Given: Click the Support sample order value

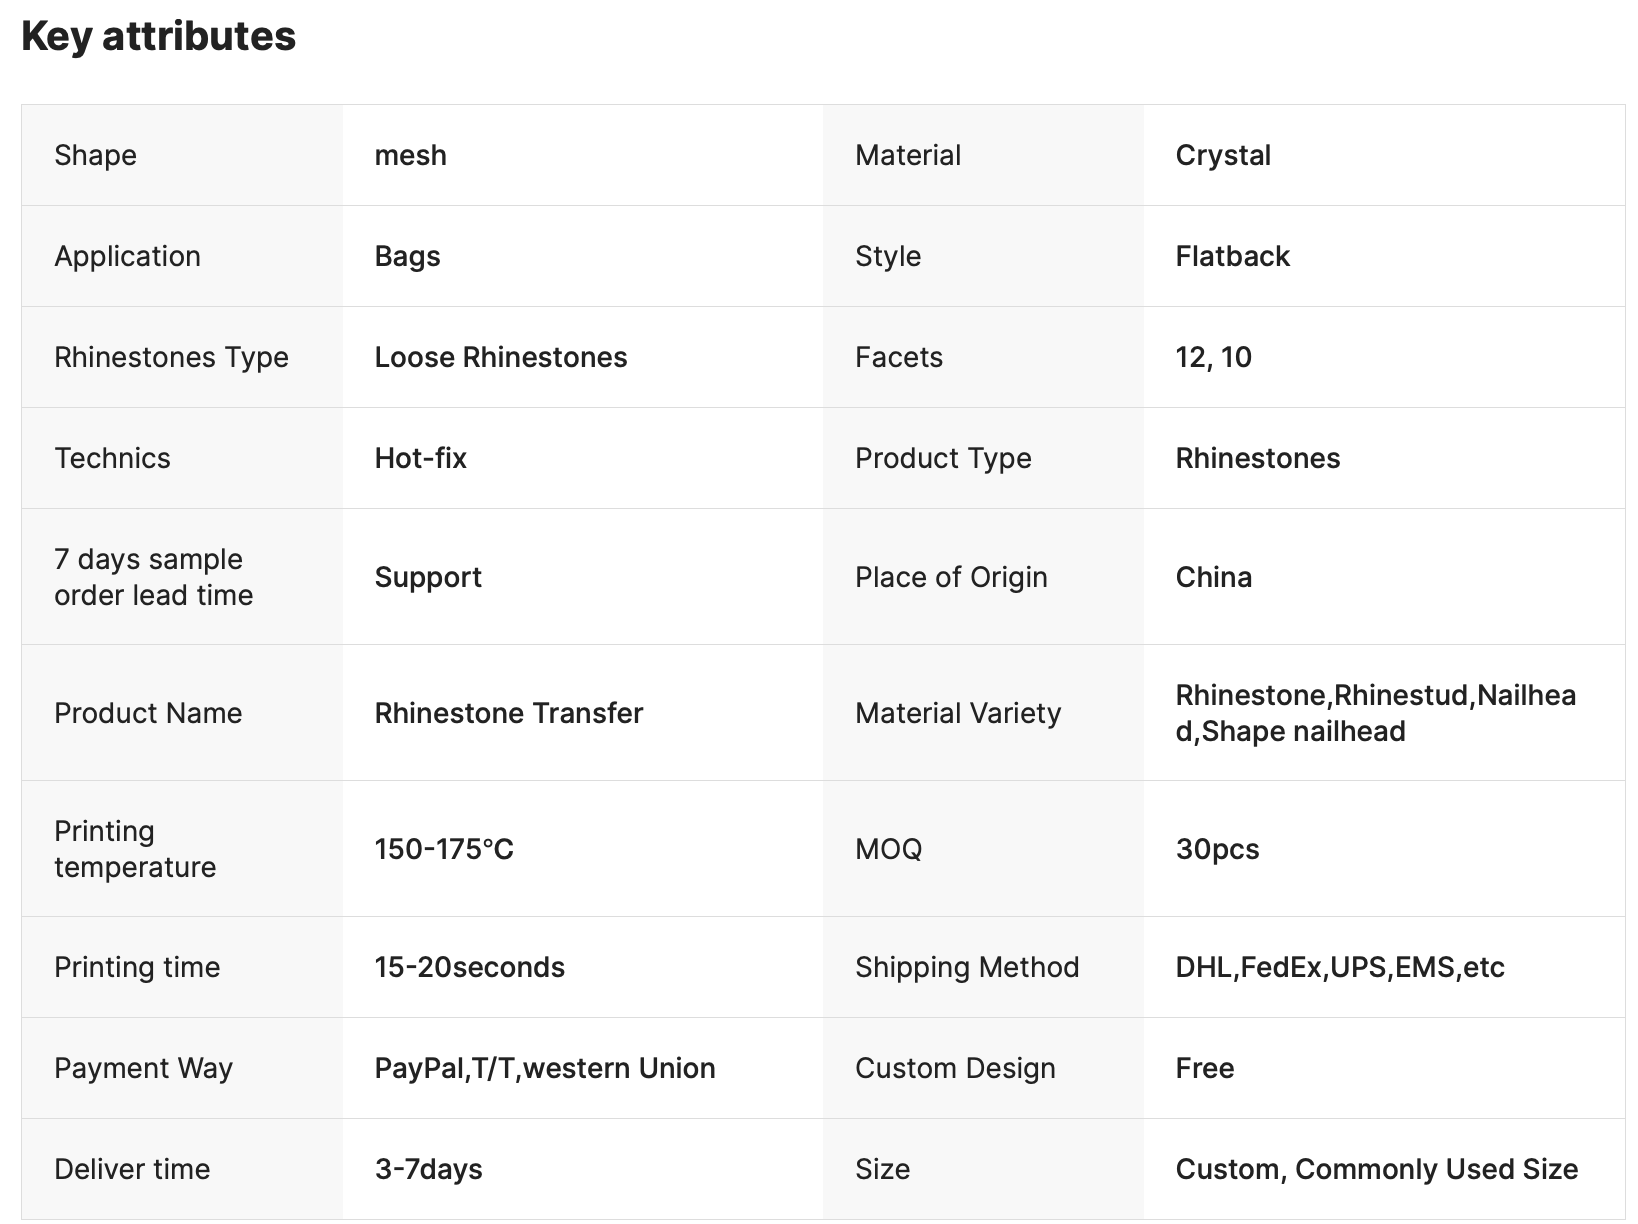Looking at the screenshot, I should point(427,577).
